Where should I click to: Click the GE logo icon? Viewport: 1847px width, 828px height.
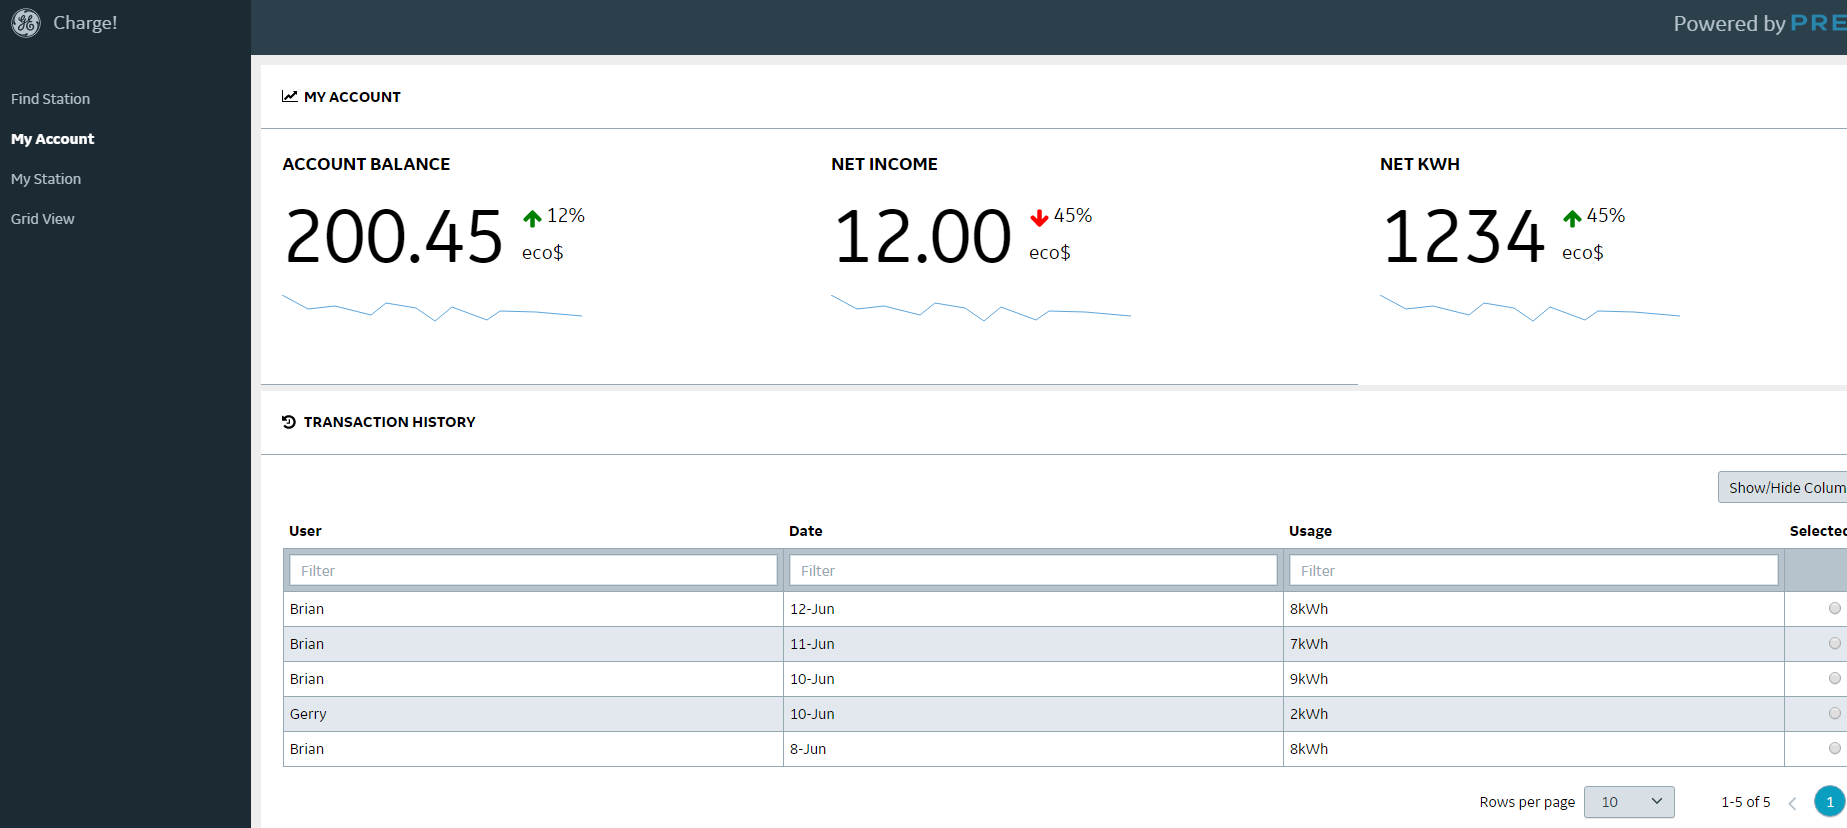tap(26, 23)
